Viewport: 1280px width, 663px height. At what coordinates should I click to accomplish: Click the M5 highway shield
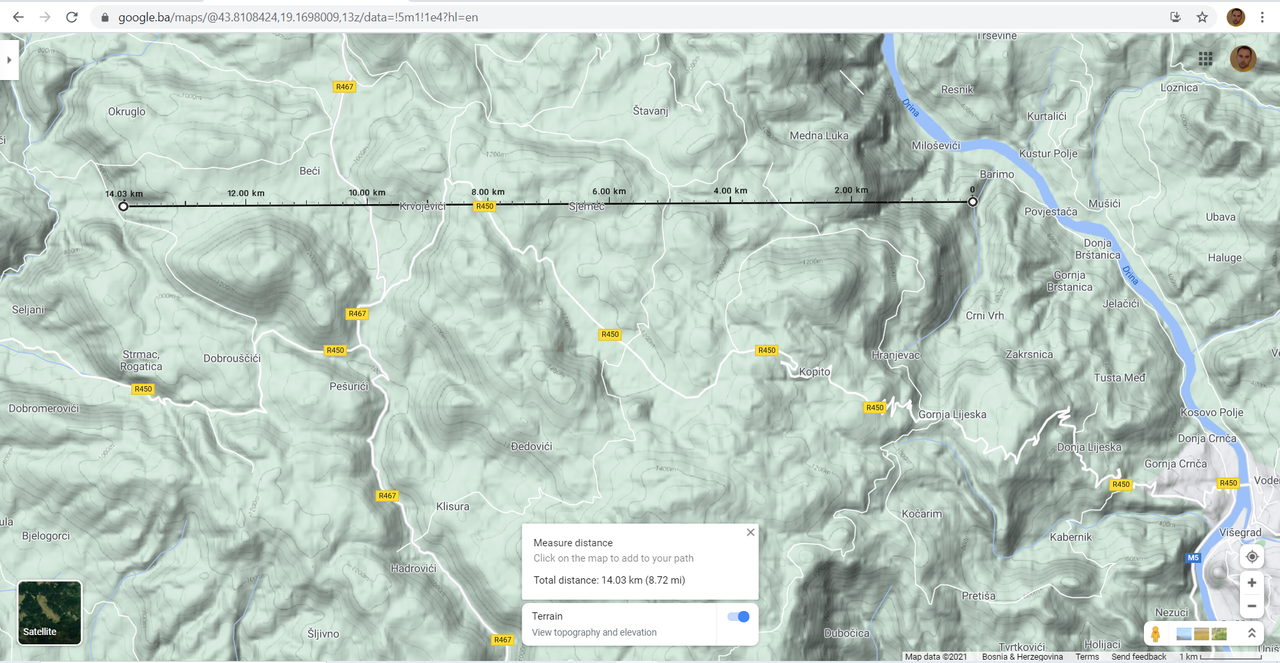tap(1193, 558)
